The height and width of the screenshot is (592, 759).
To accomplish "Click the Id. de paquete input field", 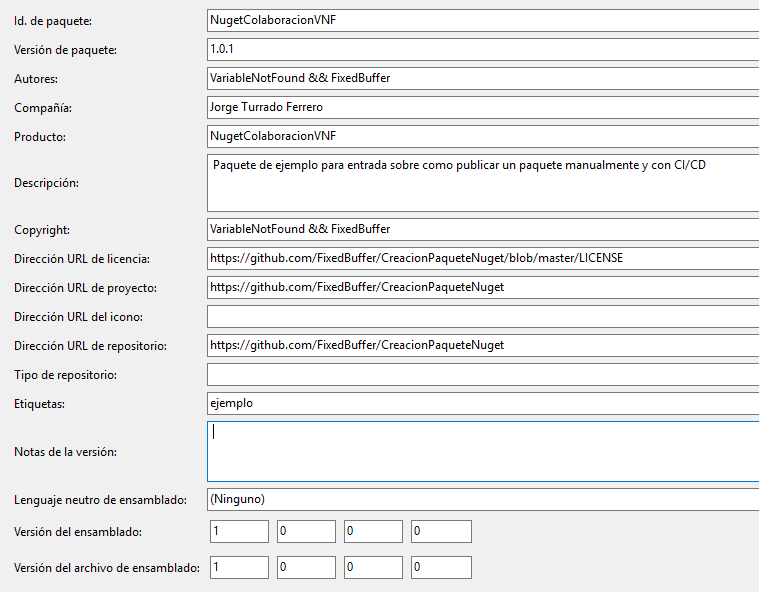I will click(x=483, y=20).
